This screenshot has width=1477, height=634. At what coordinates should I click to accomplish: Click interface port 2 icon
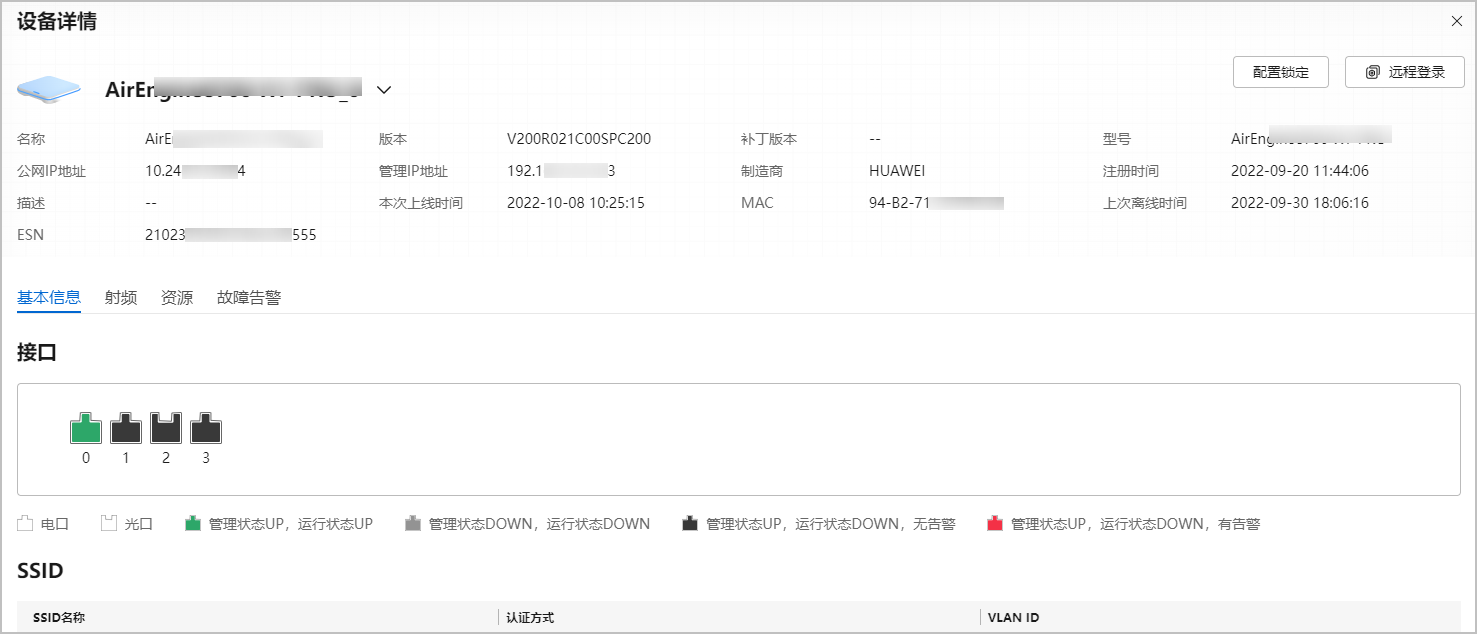[166, 428]
